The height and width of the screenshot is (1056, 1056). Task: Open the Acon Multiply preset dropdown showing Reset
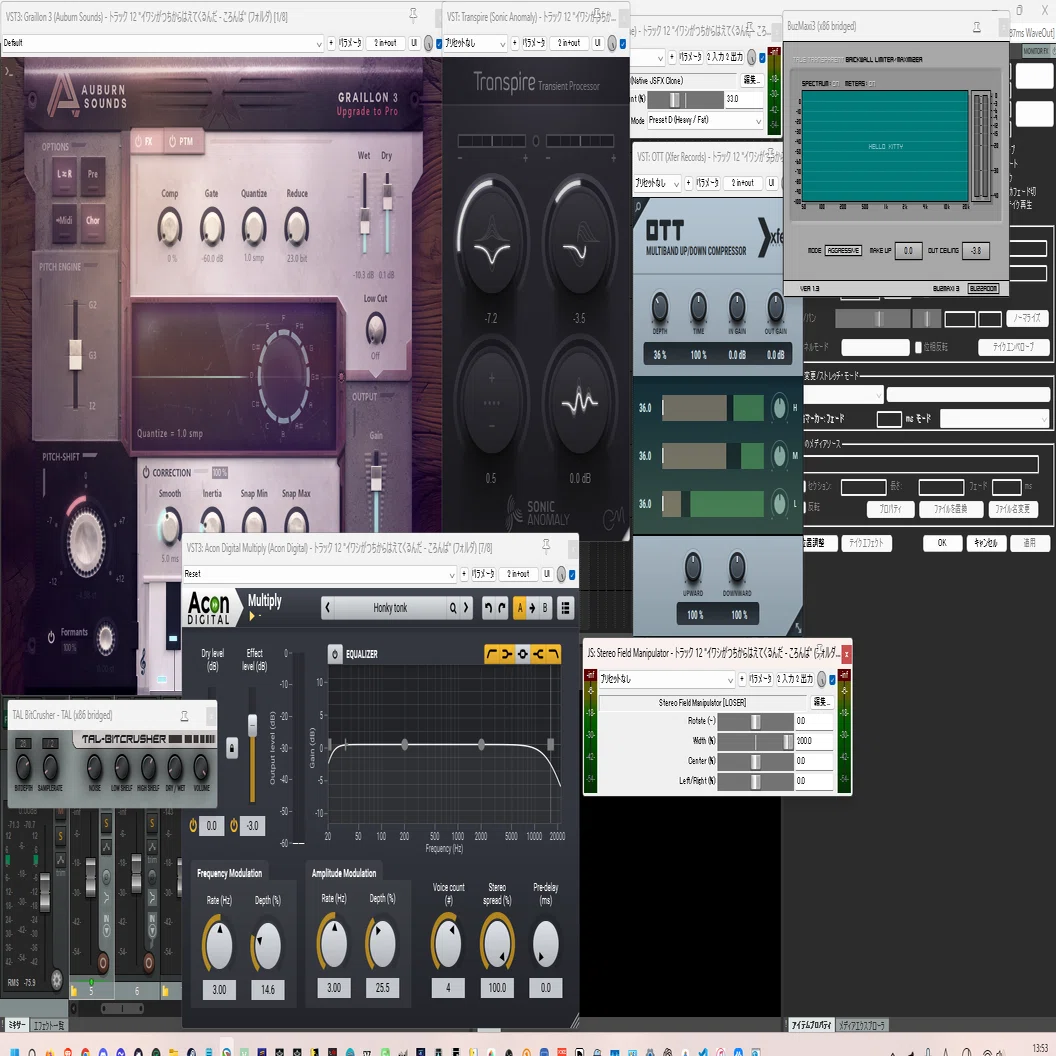pyautogui.click(x=320, y=574)
